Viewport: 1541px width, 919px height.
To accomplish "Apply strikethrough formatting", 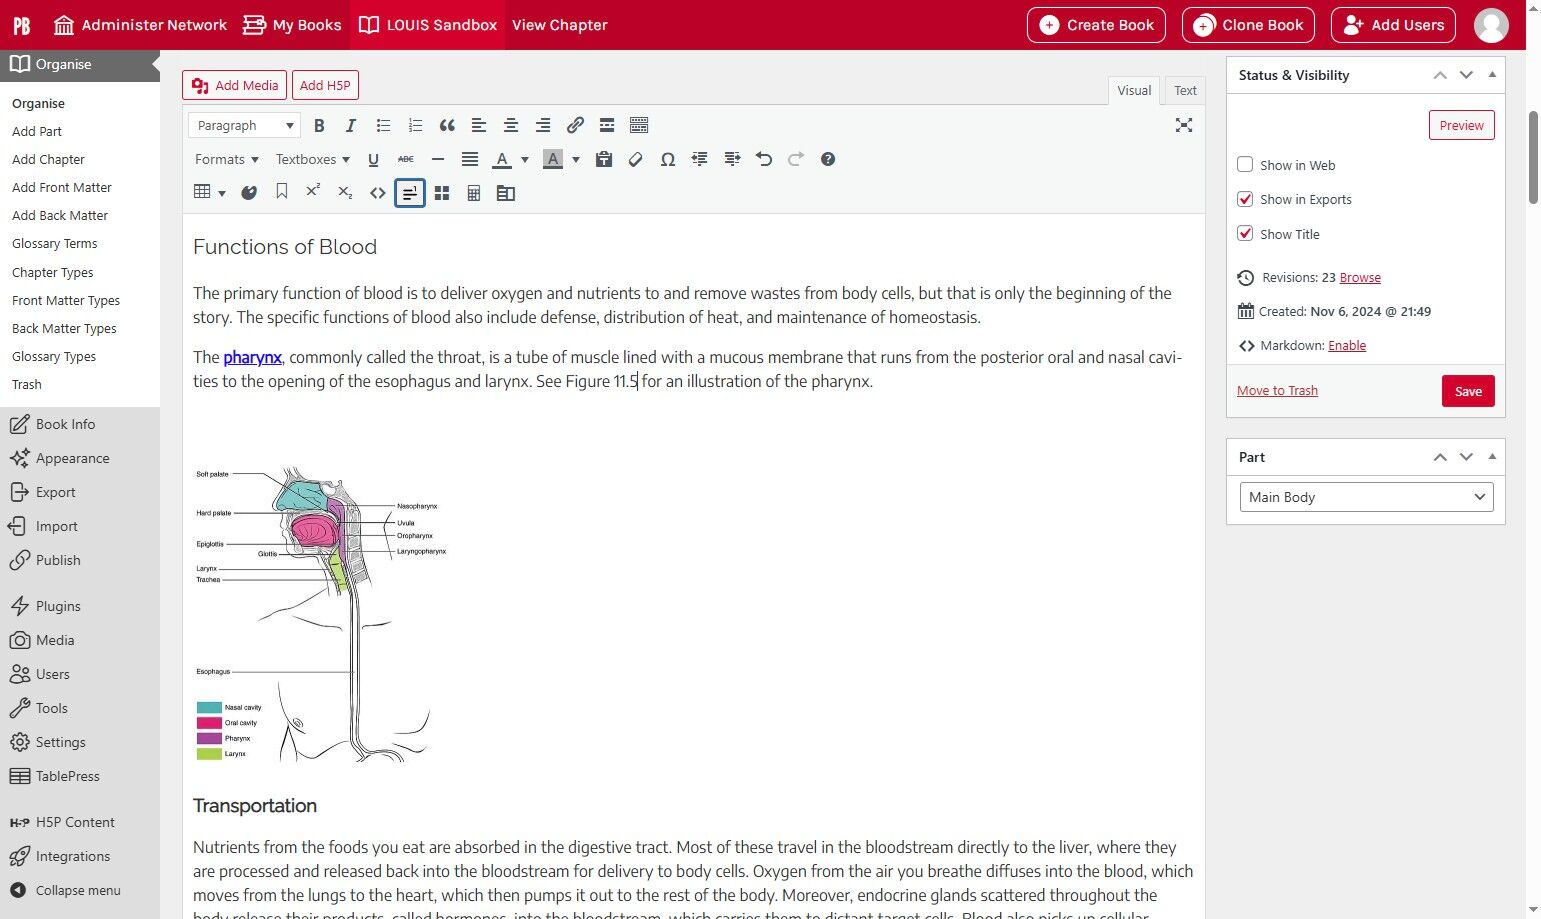I will coord(405,159).
